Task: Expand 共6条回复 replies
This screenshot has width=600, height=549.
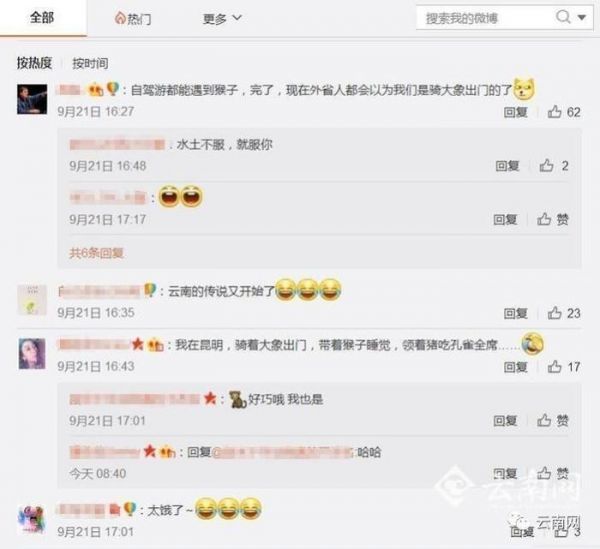Action: click(x=96, y=253)
